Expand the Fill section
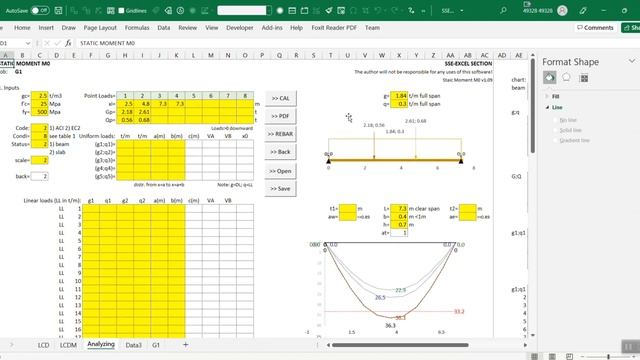Viewport: 640px width, 360px height. point(547,96)
